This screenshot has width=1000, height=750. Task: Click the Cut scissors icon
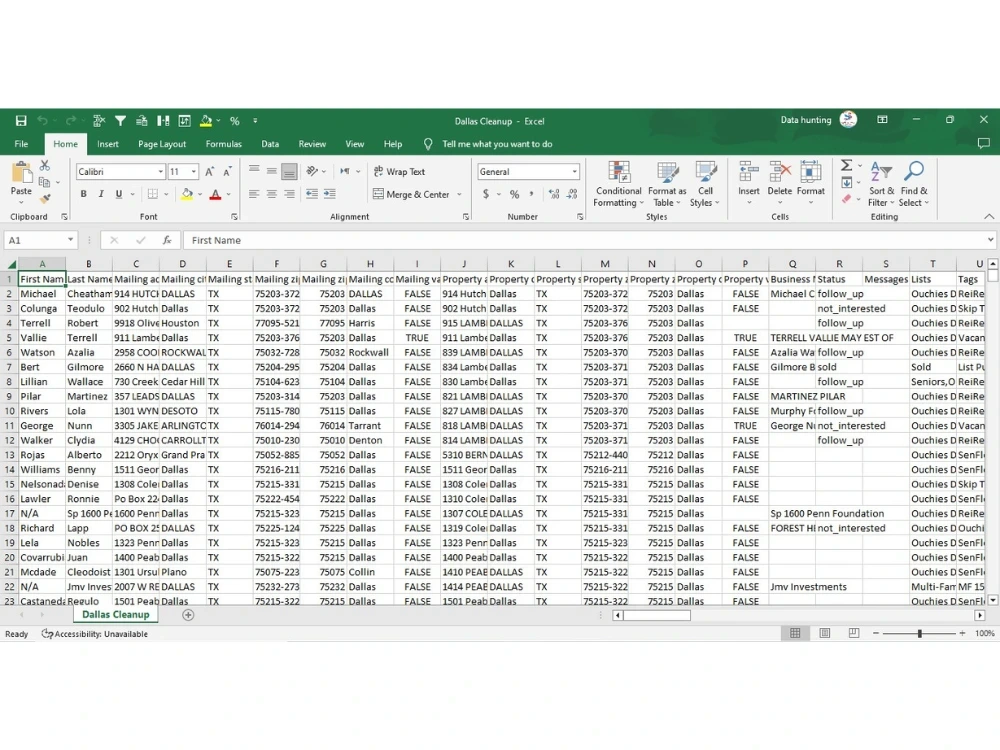[x=45, y=166]
